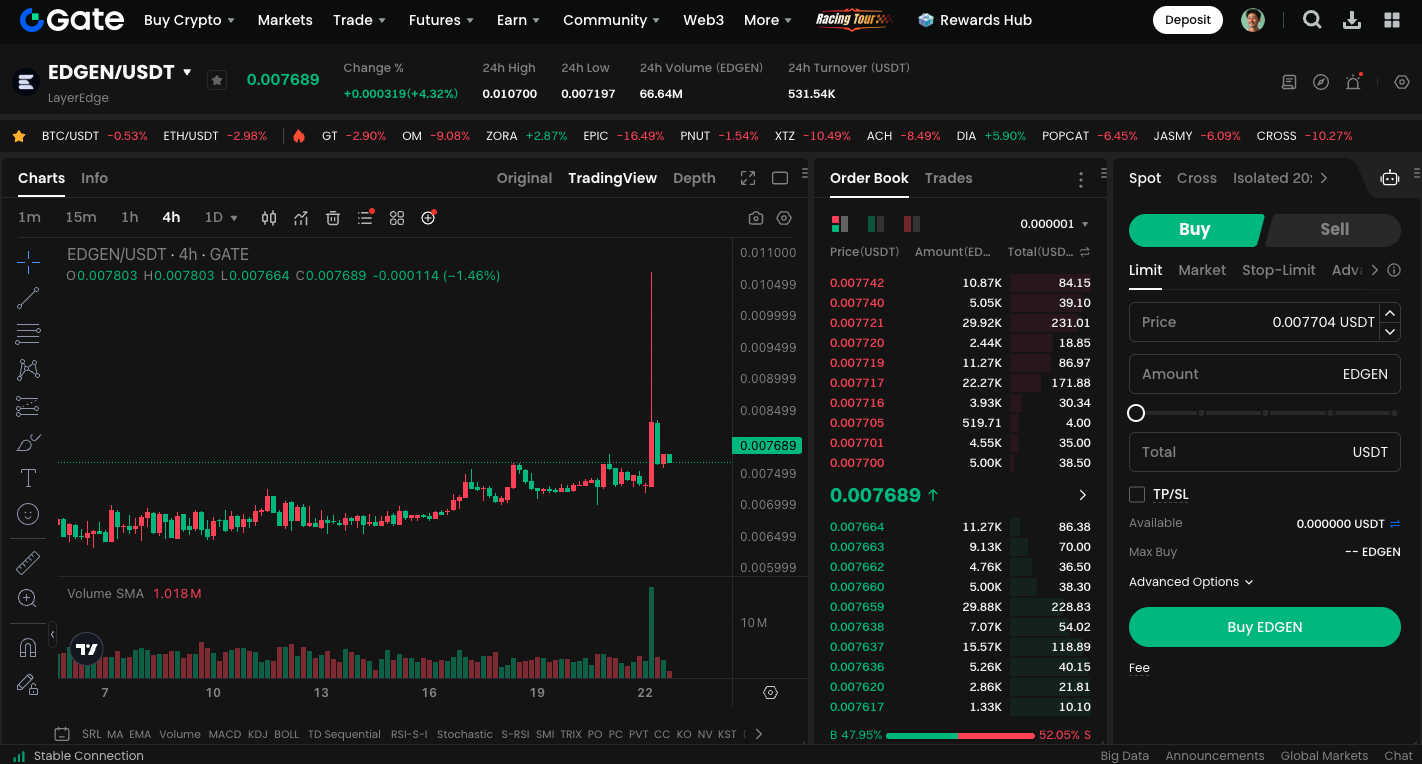Switch to Original chart view

point(524,178)
